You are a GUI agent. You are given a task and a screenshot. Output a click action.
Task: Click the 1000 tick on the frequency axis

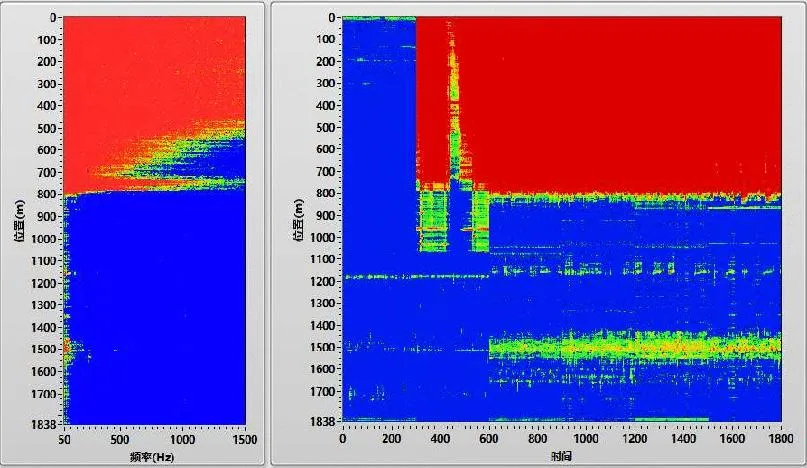(183, 439)
